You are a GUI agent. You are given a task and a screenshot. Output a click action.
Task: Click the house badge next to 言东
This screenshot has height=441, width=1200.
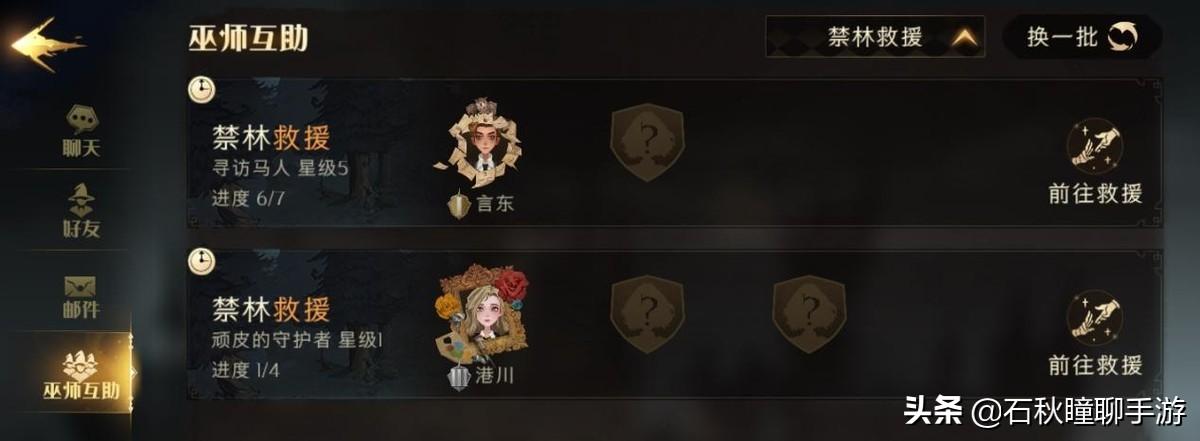click(x=459, y=205)
